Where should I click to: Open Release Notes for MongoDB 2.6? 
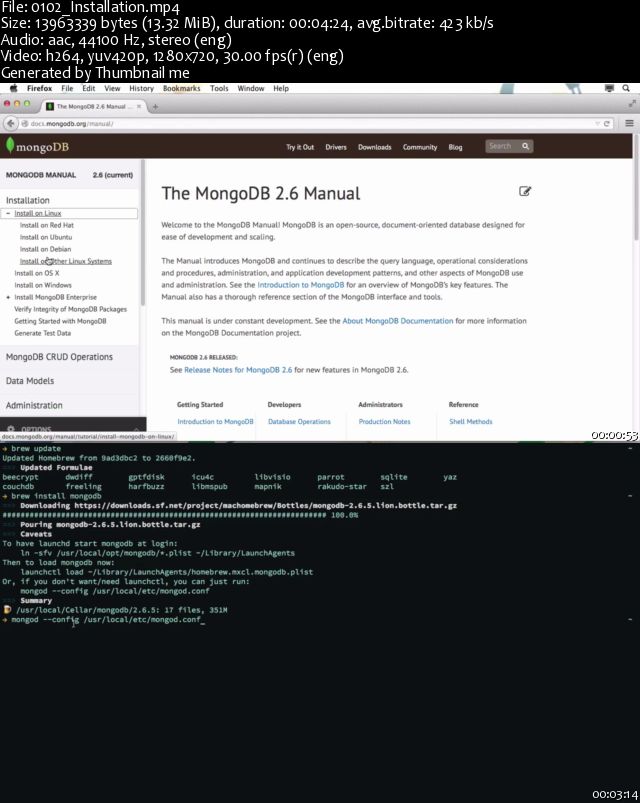[x=238, y=370]
